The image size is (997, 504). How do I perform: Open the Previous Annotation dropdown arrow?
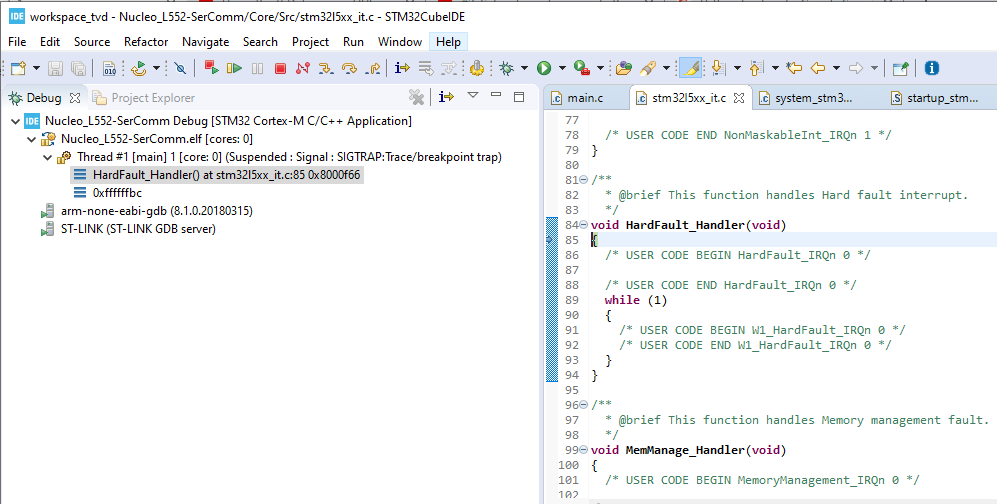point(775,68)
